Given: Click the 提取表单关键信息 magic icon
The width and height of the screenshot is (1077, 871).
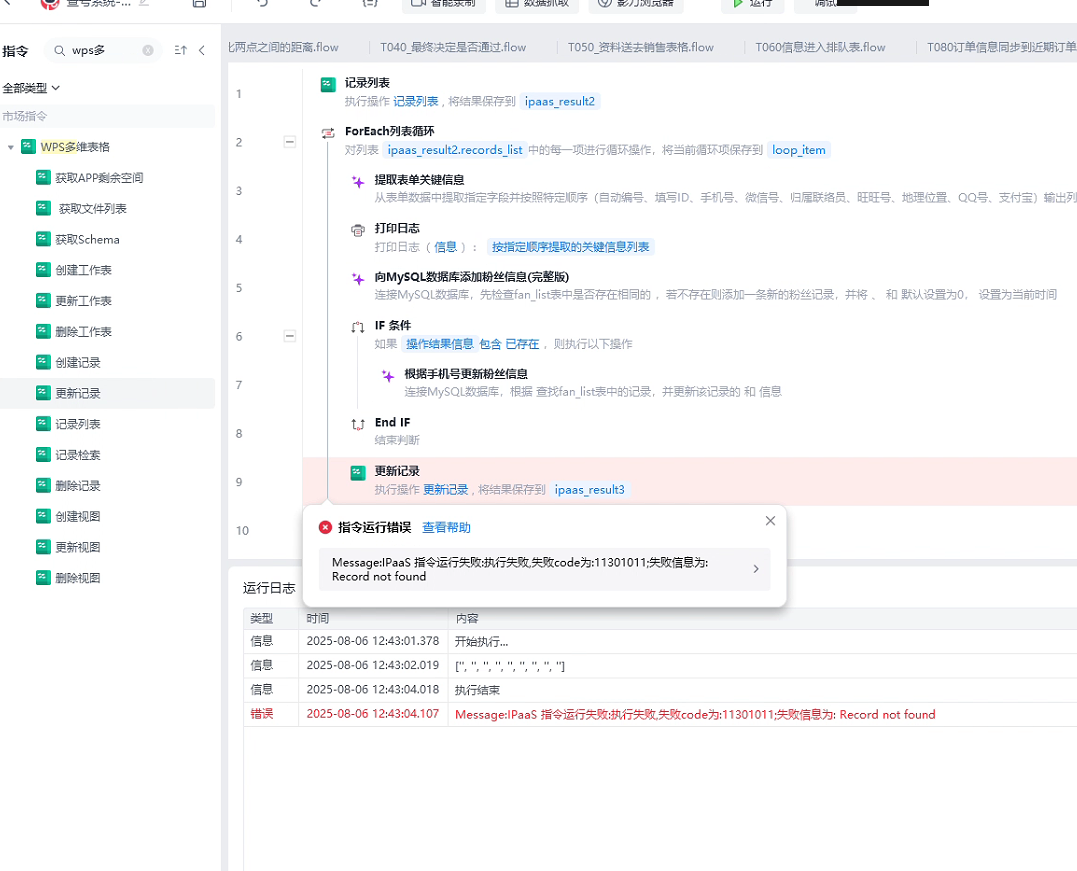Looking at the screenshot, I should (x=358, y=181).
